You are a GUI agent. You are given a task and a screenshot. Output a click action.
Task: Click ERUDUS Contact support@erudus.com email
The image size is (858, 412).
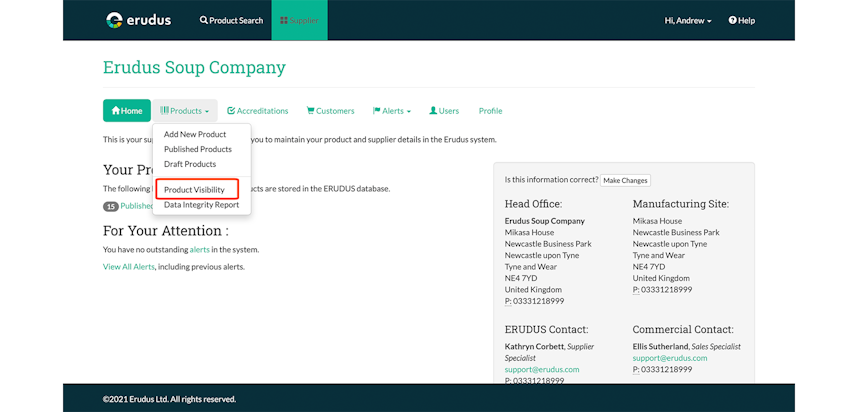tap(542, 369)
